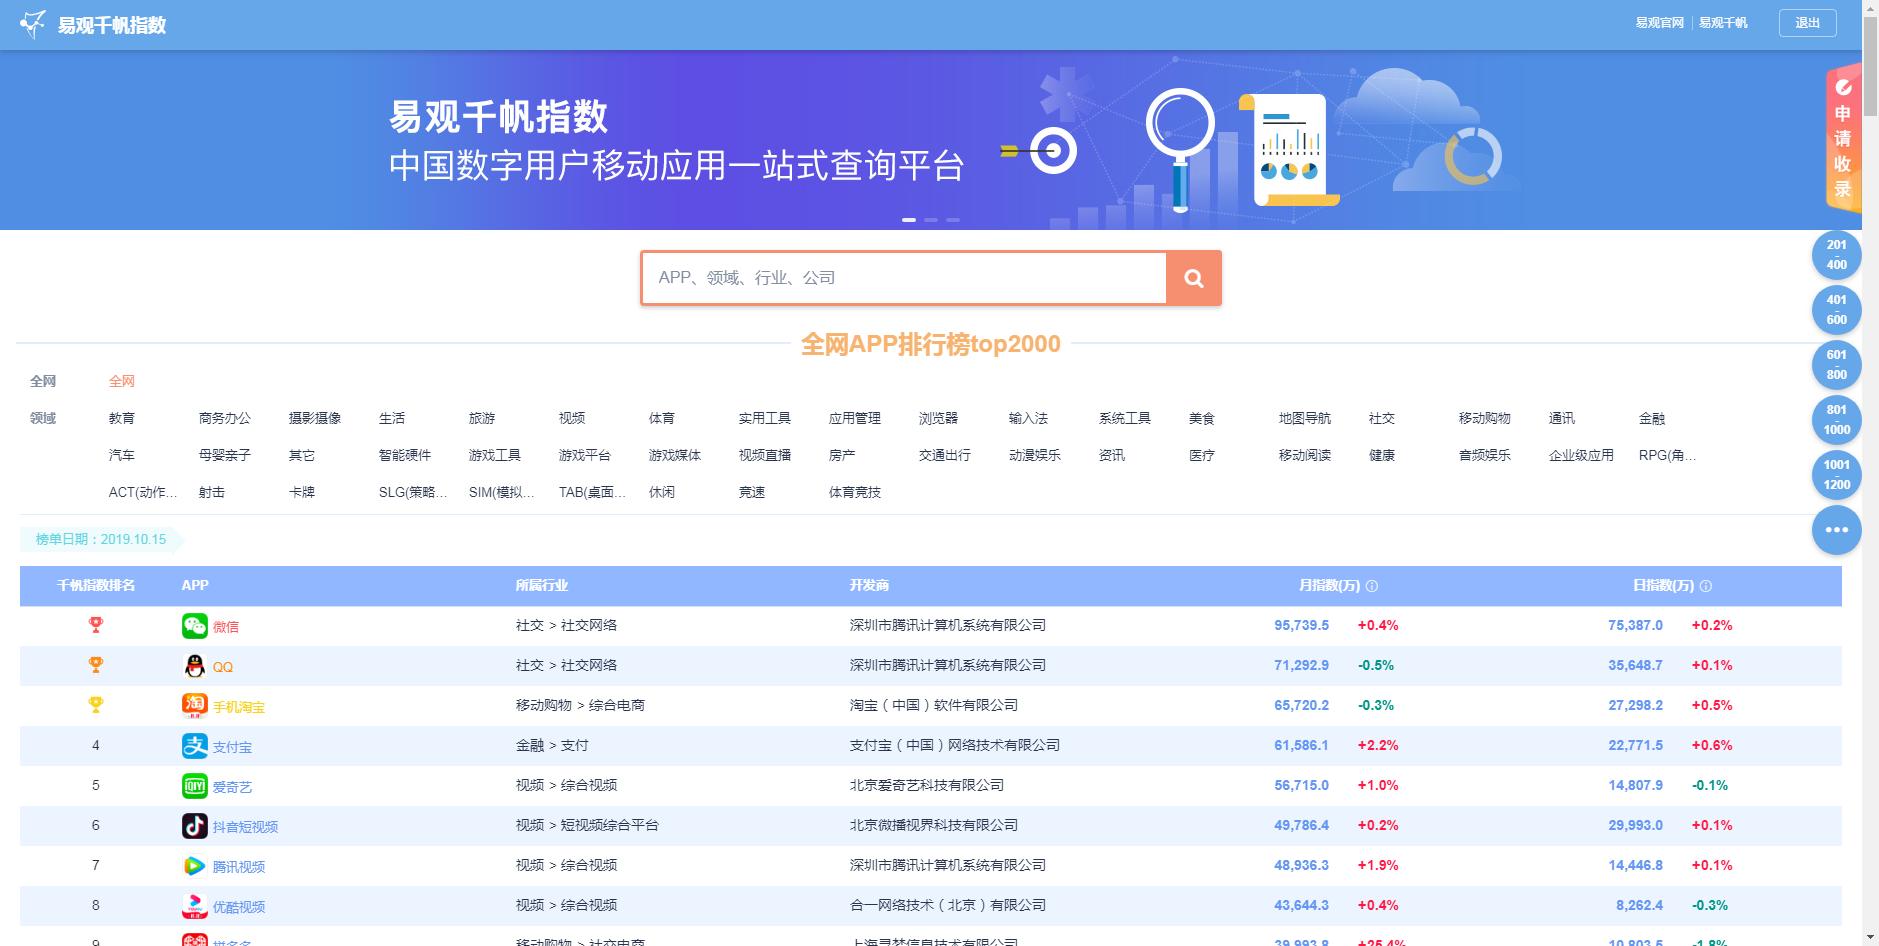Click info icon beside 月指数(万) header
The height and width of the screenshot is (946, 1879).
[1372, 586]
